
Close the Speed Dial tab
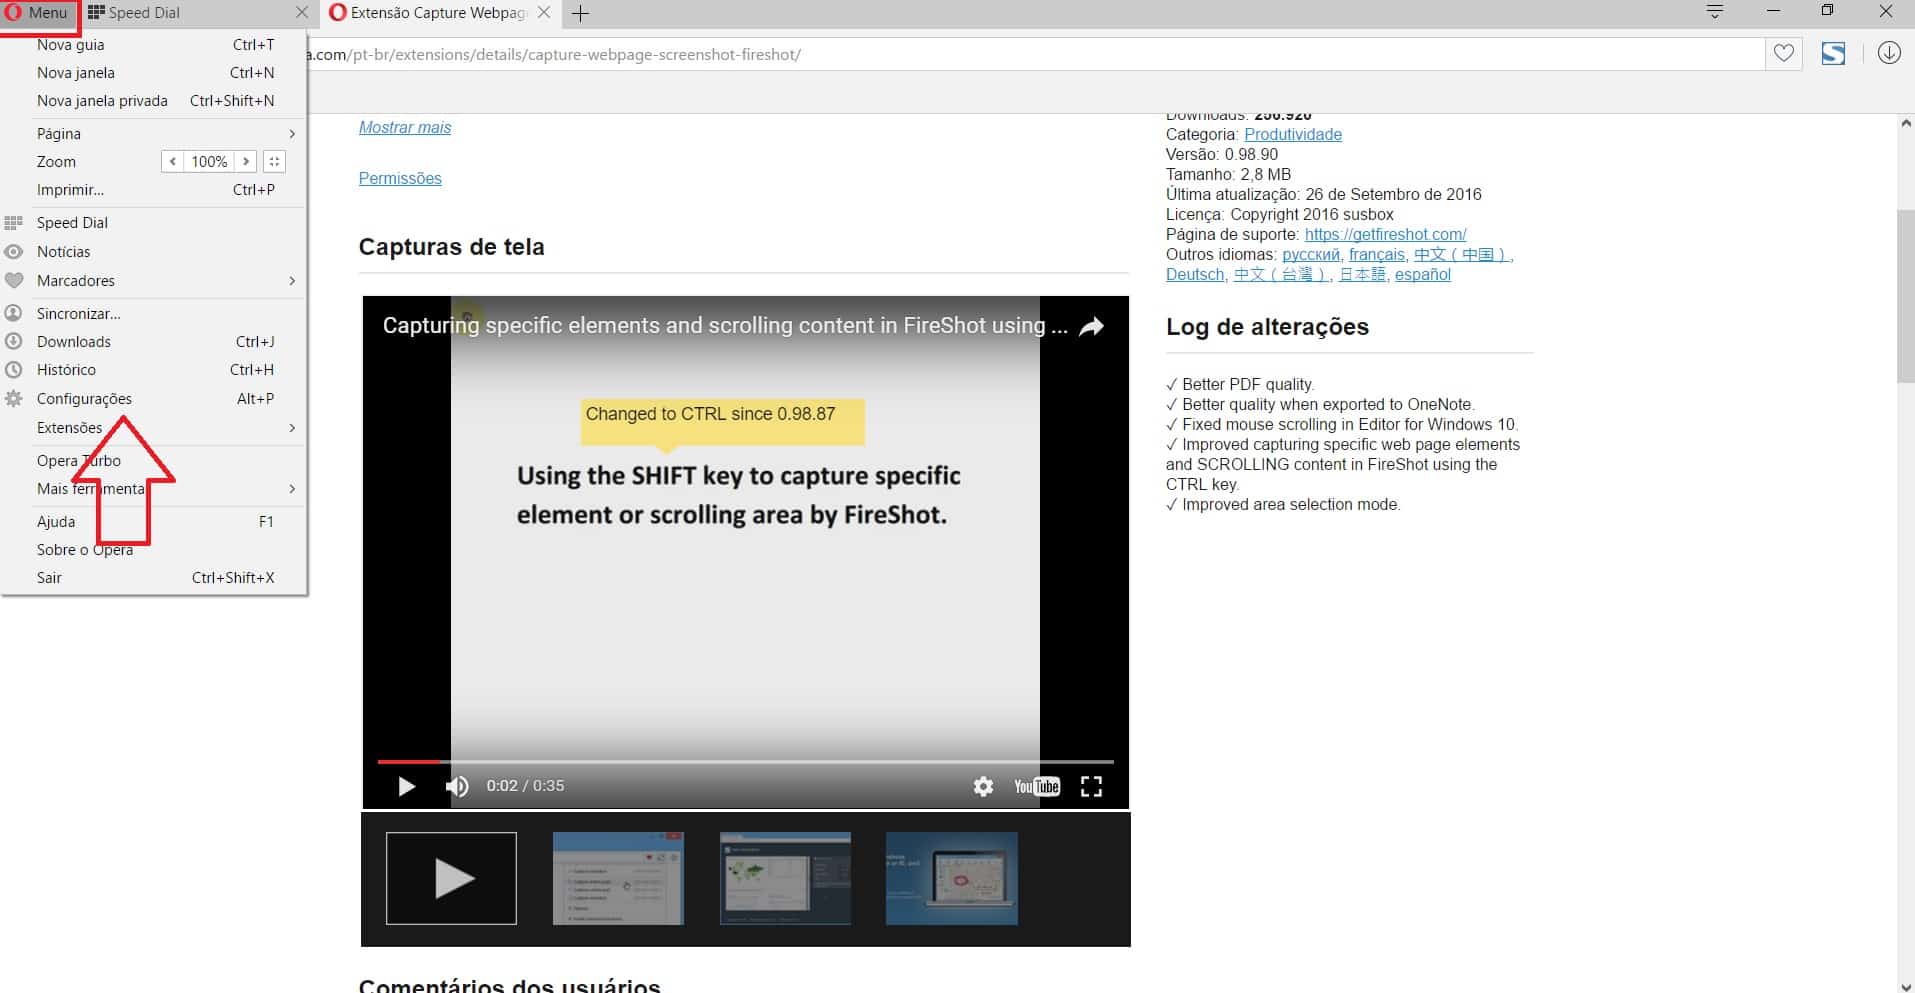(x=302, y=13)
